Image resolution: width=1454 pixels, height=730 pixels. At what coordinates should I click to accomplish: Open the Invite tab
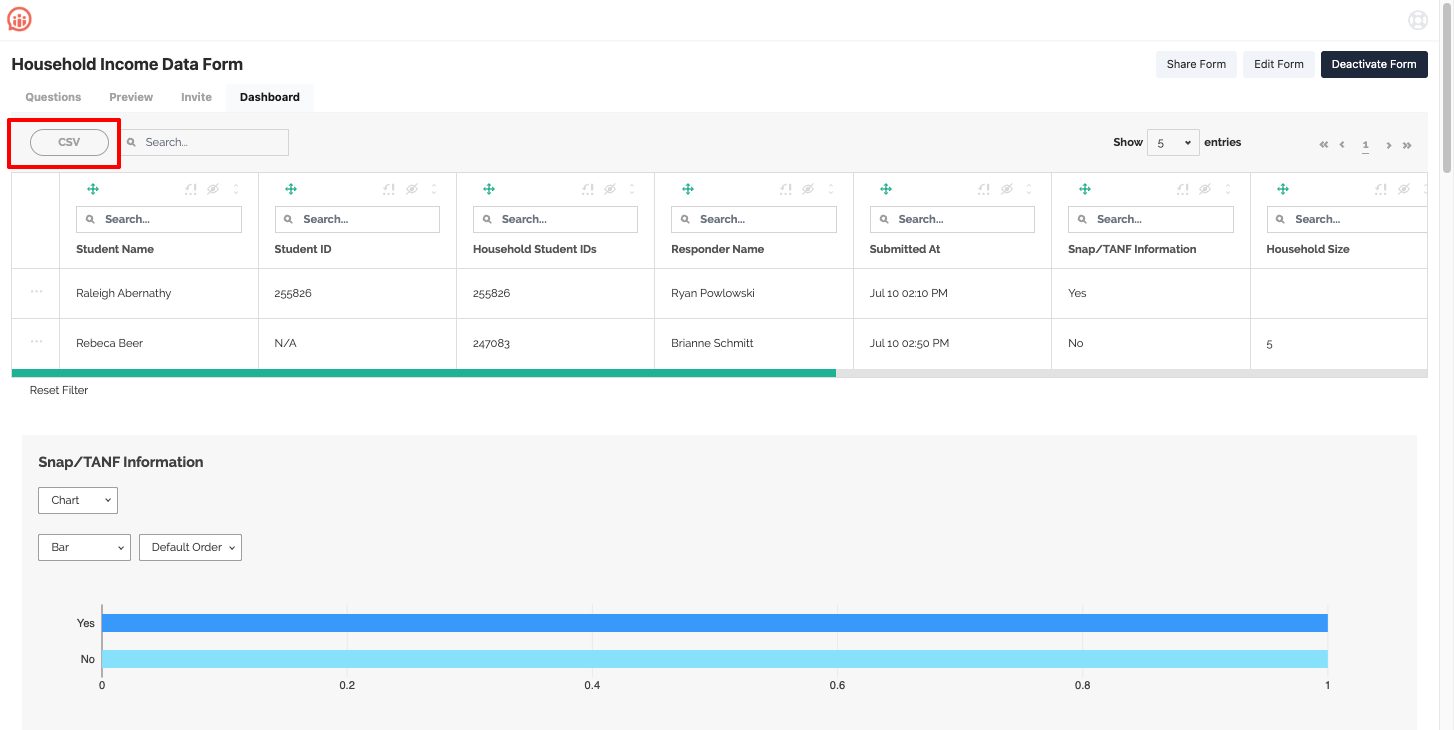click(x=196, y=97)
